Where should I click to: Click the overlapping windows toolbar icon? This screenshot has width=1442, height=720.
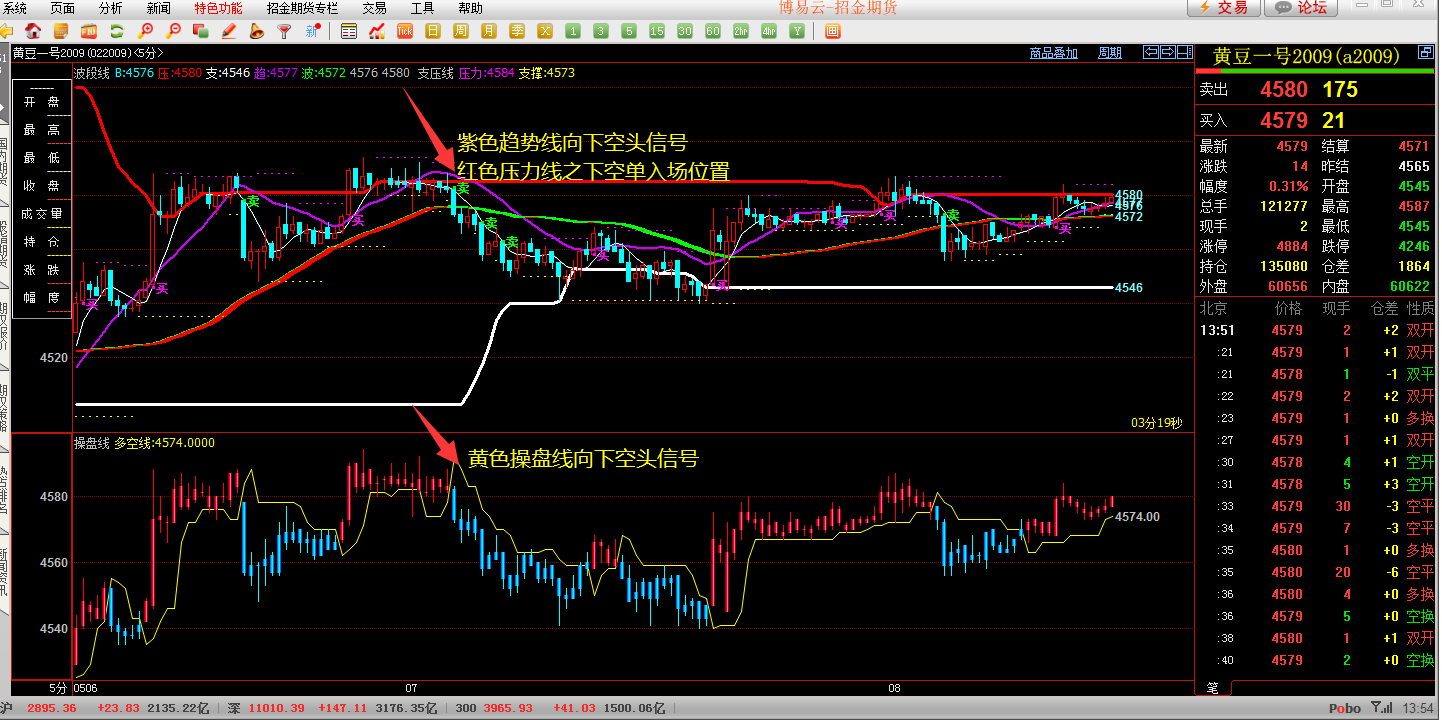click(x=201, y=31)
